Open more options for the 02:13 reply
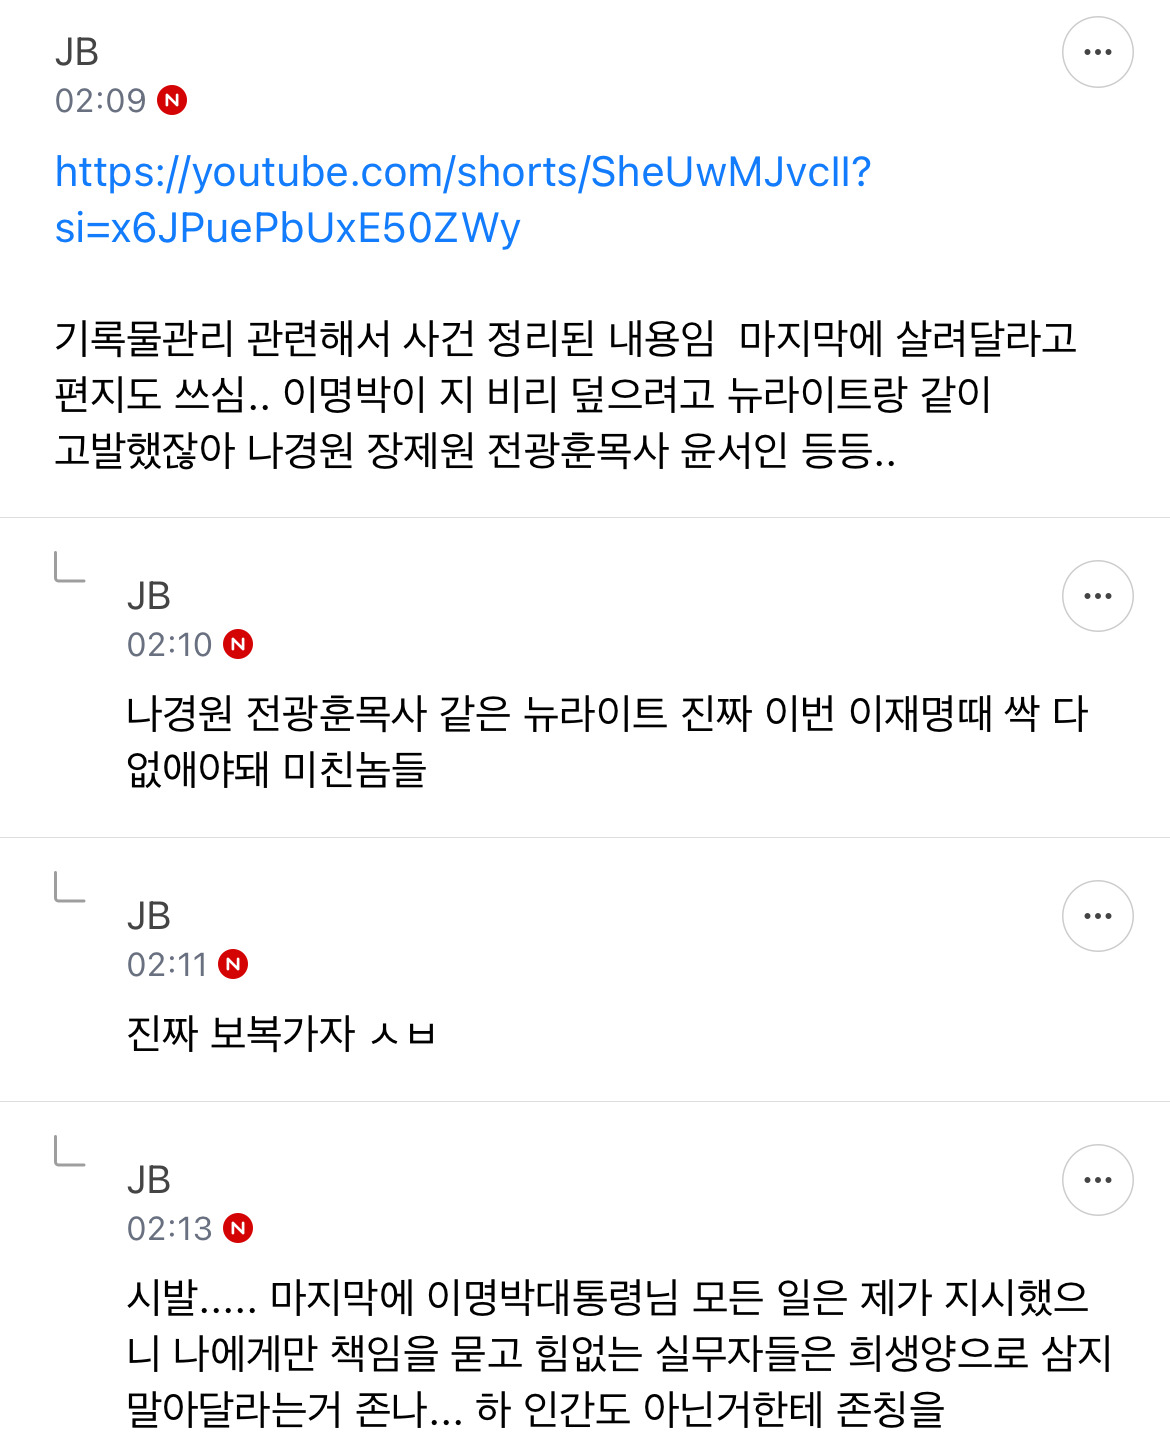The image size is (1170, 1454). point(1097,1180)
